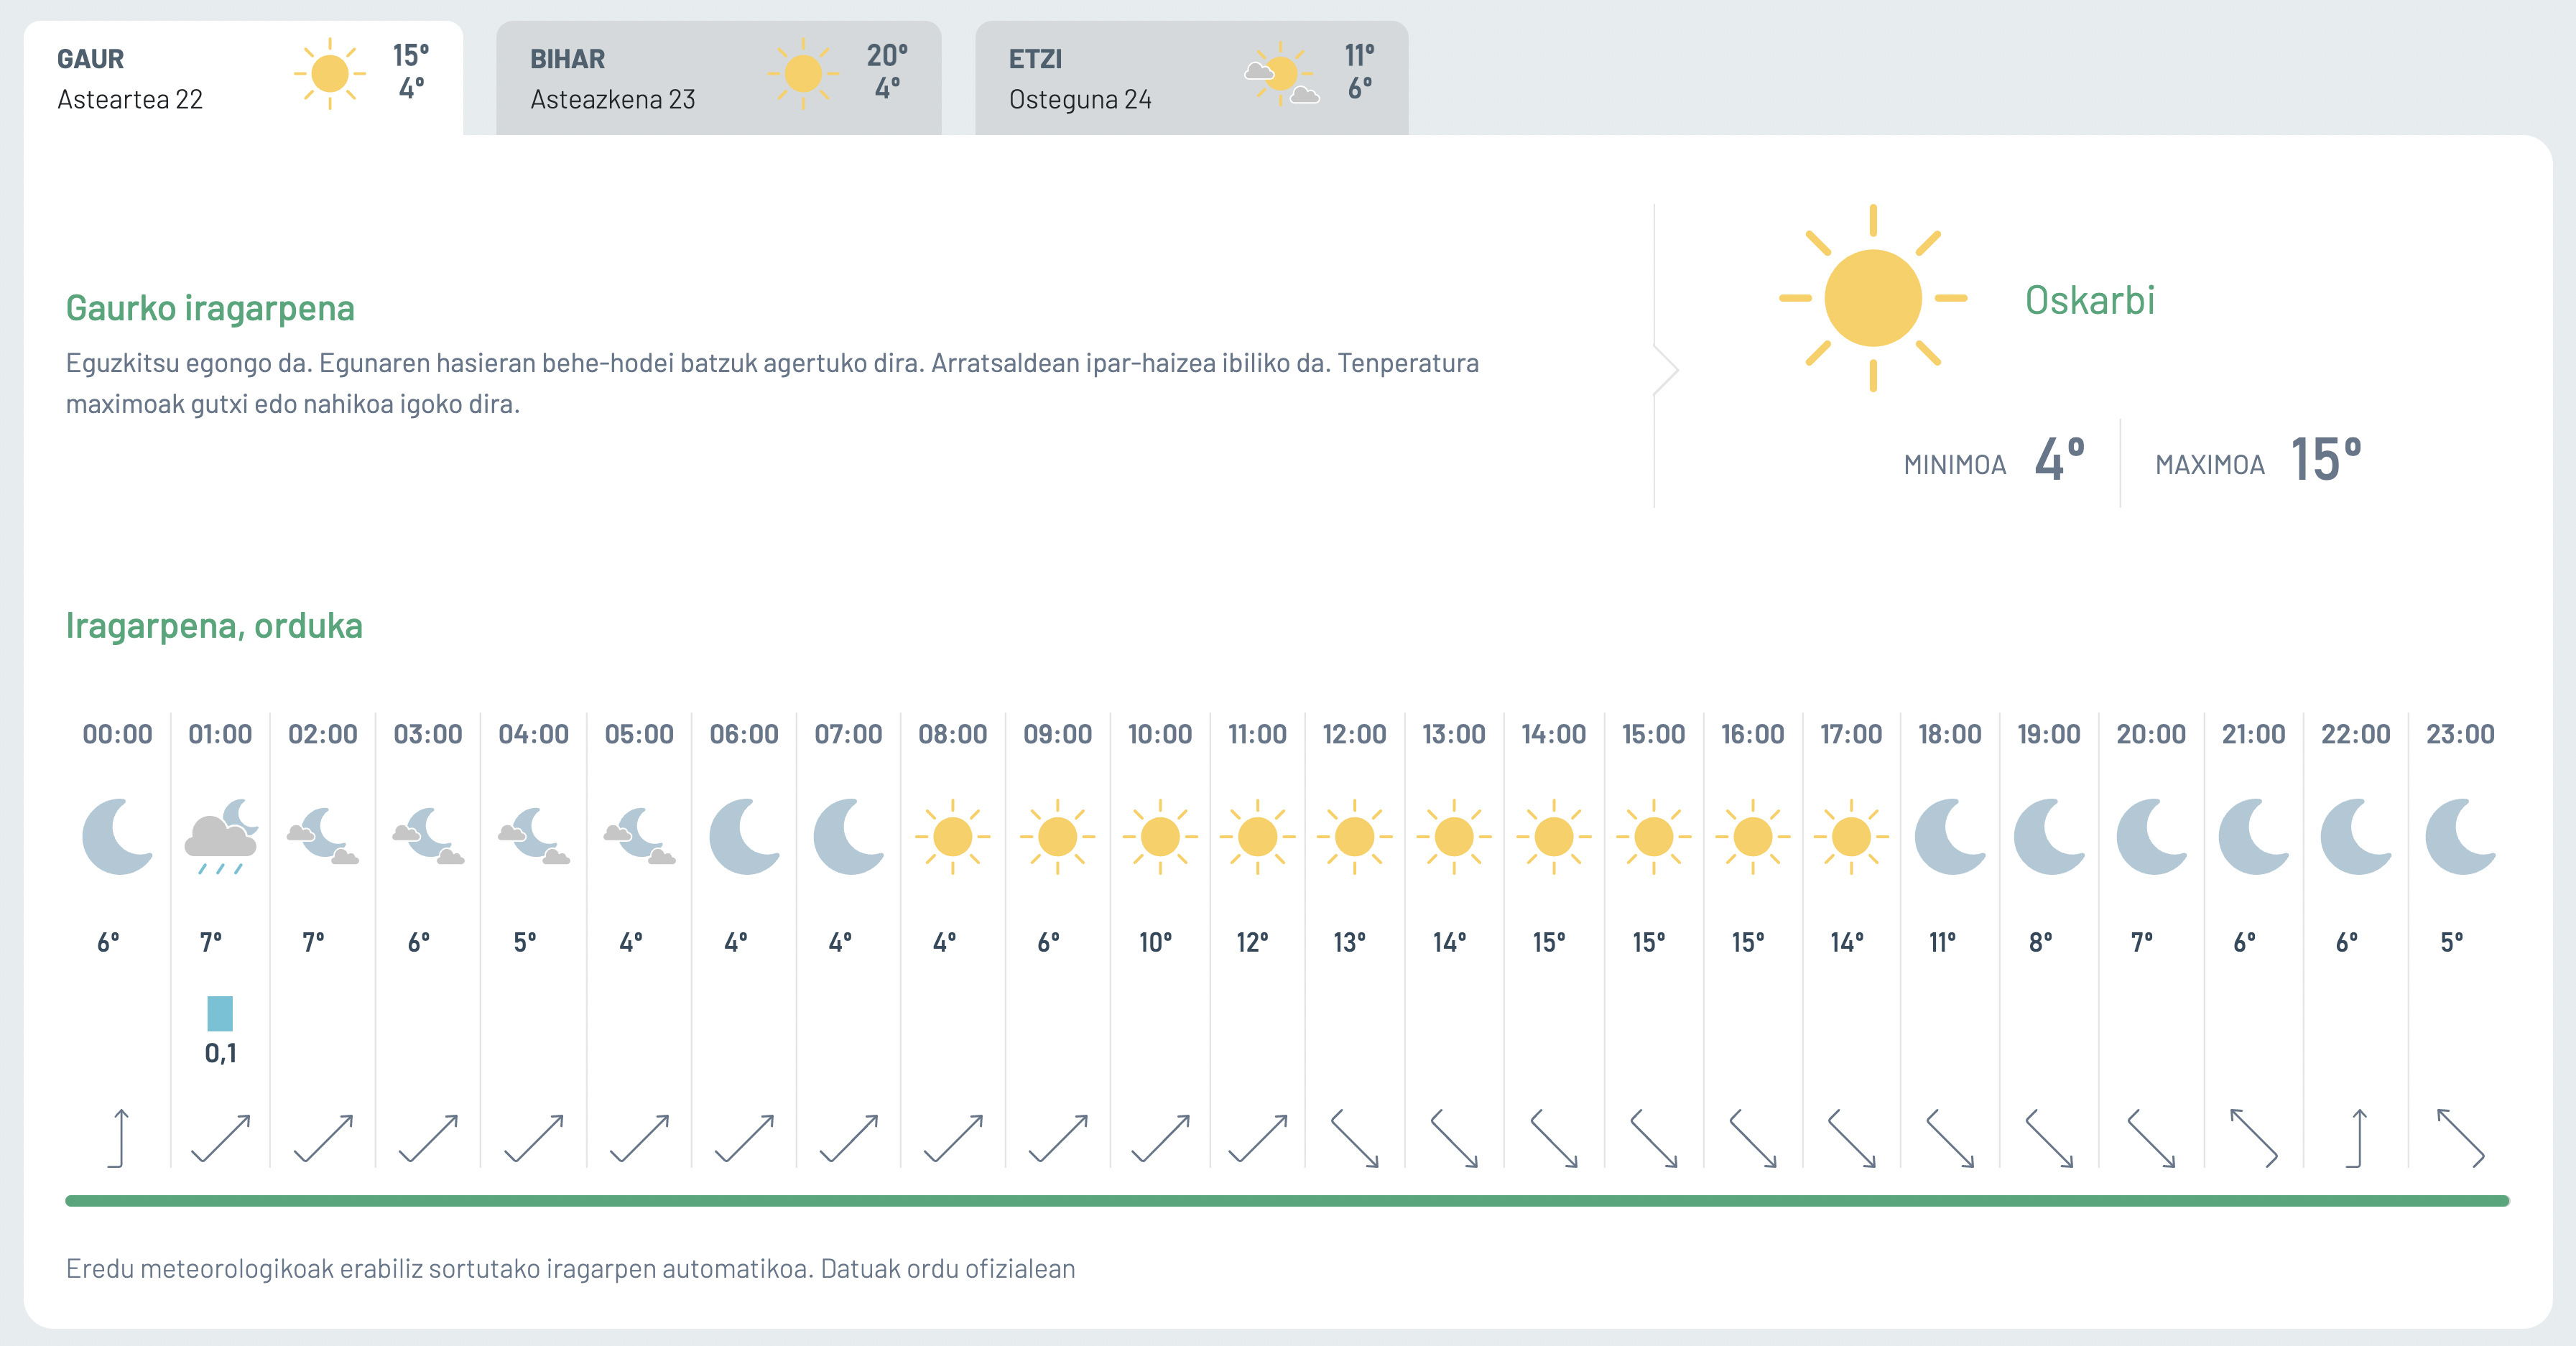Image resolution: width=2576 pixels, height=1346 pixels.
Task: Click the Iragarpena, orduka heading
Action: click(214, 626)
